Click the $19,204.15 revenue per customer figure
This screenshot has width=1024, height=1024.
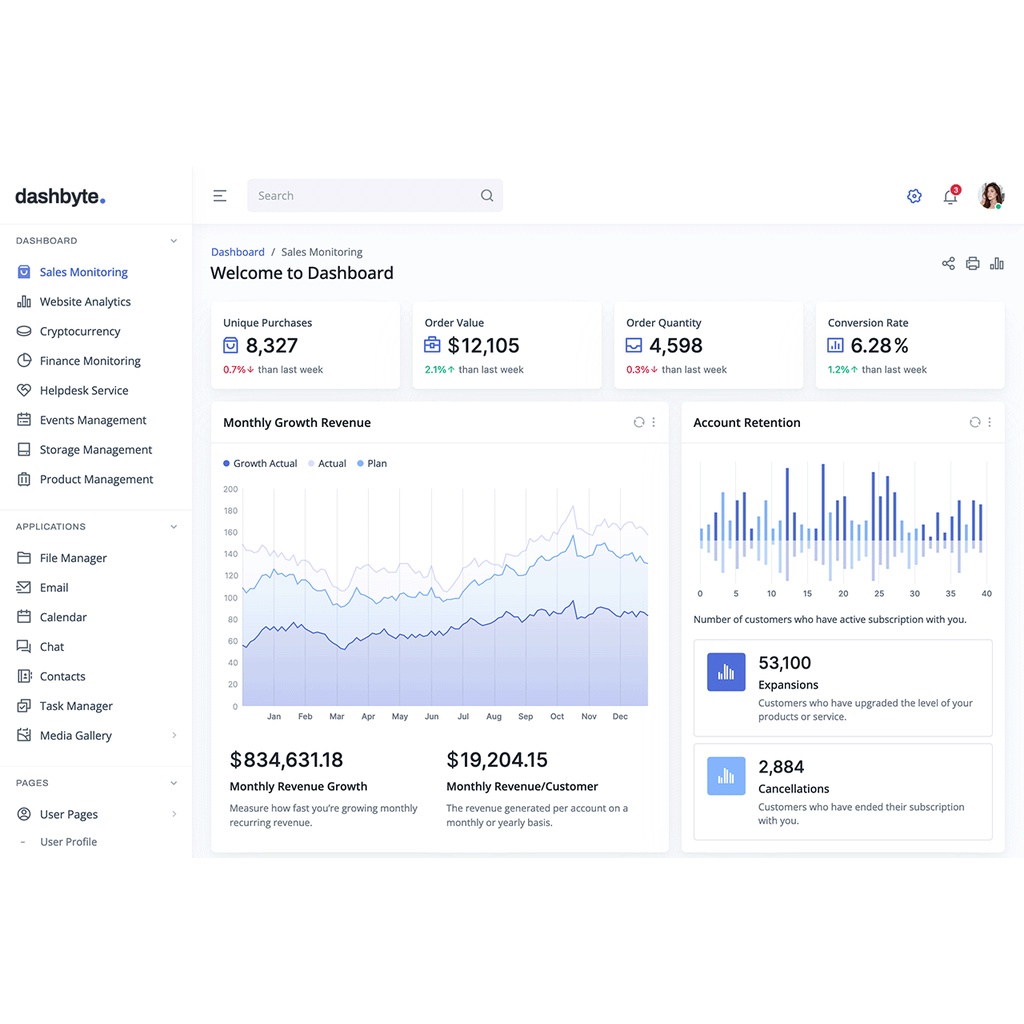tap(497, 760)
